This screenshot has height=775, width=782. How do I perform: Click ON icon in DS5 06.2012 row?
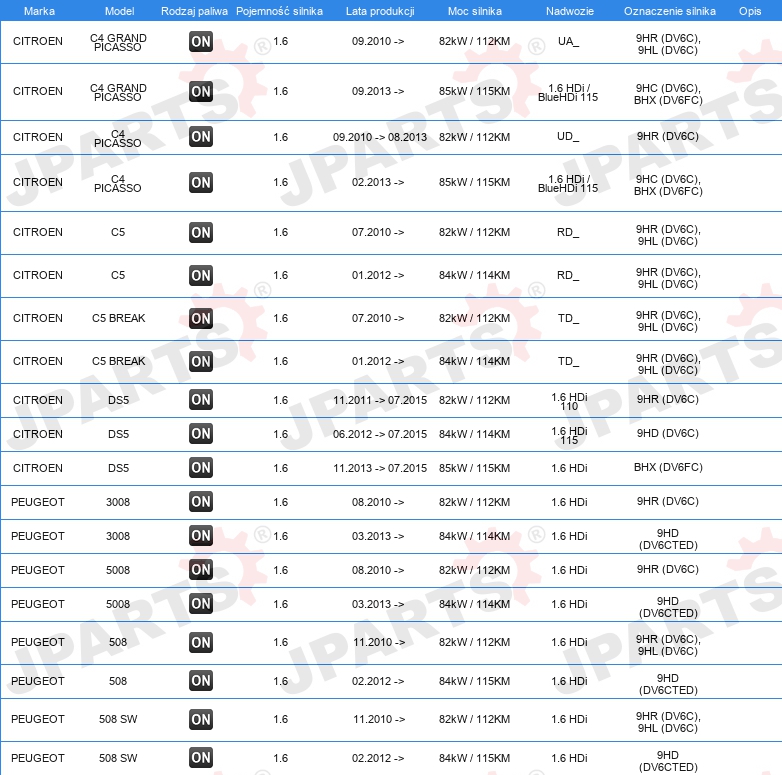pos(201,433)
